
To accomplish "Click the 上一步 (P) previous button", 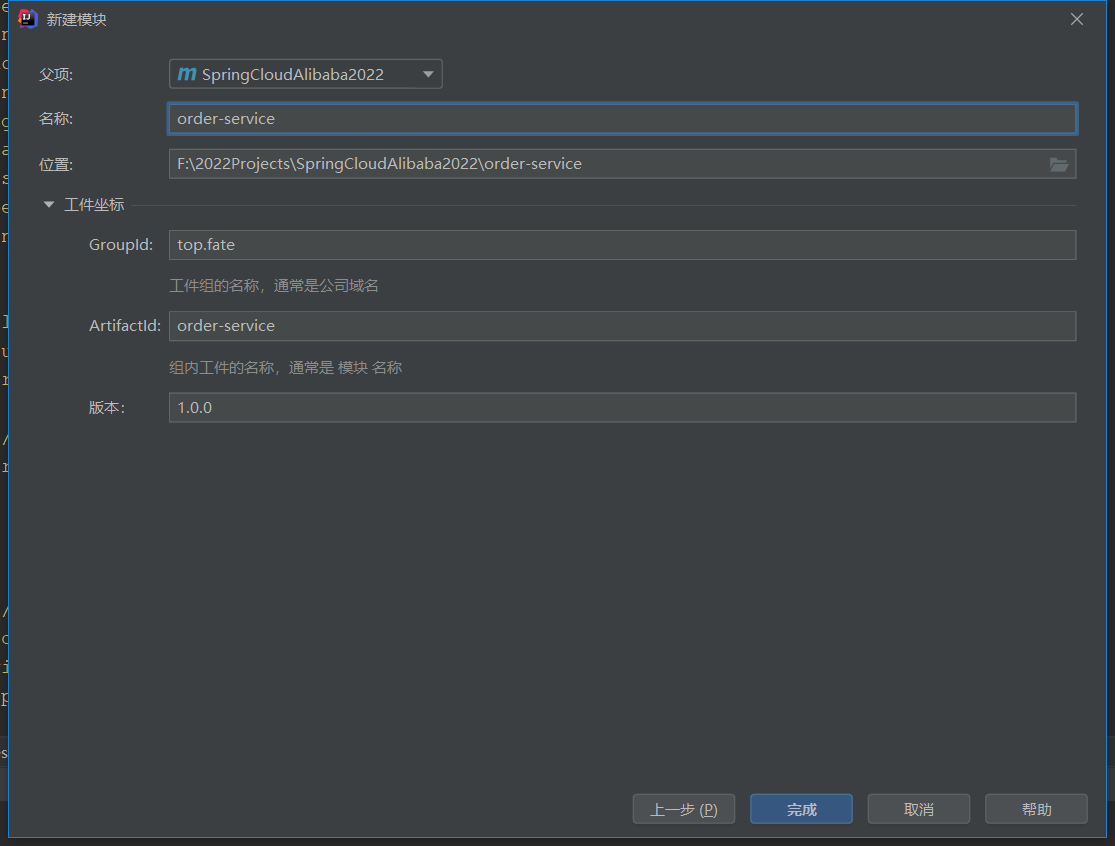I will [683, 809].
